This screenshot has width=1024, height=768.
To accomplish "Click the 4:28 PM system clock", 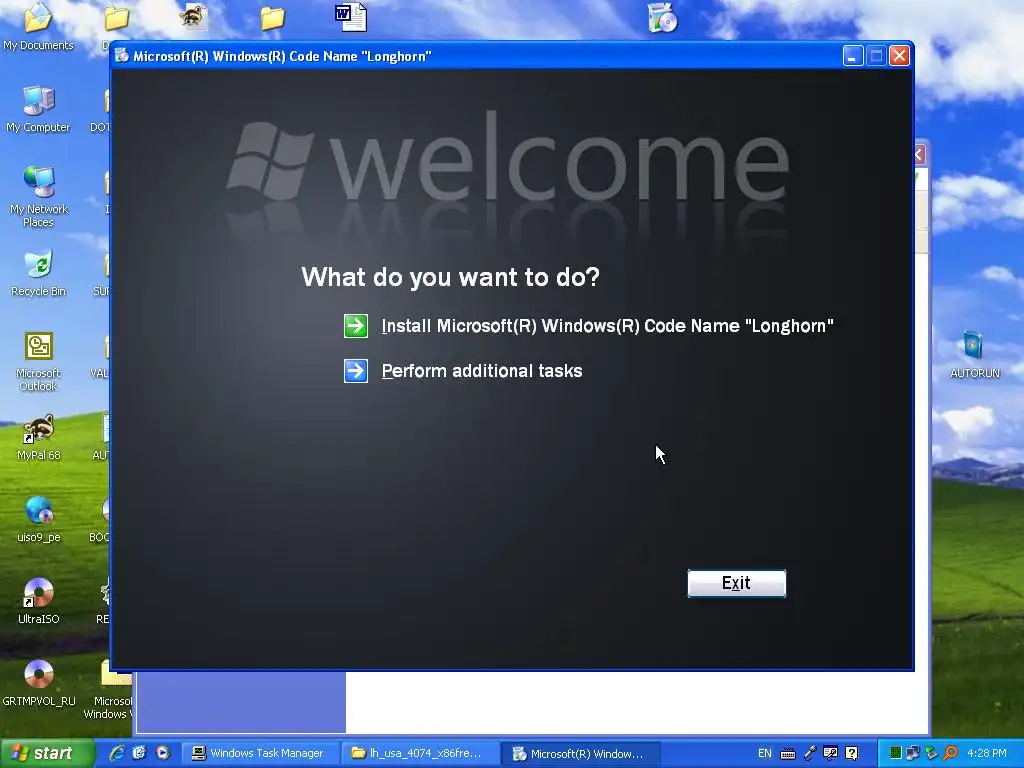I will pyautogui.click(x=987, y=753).
